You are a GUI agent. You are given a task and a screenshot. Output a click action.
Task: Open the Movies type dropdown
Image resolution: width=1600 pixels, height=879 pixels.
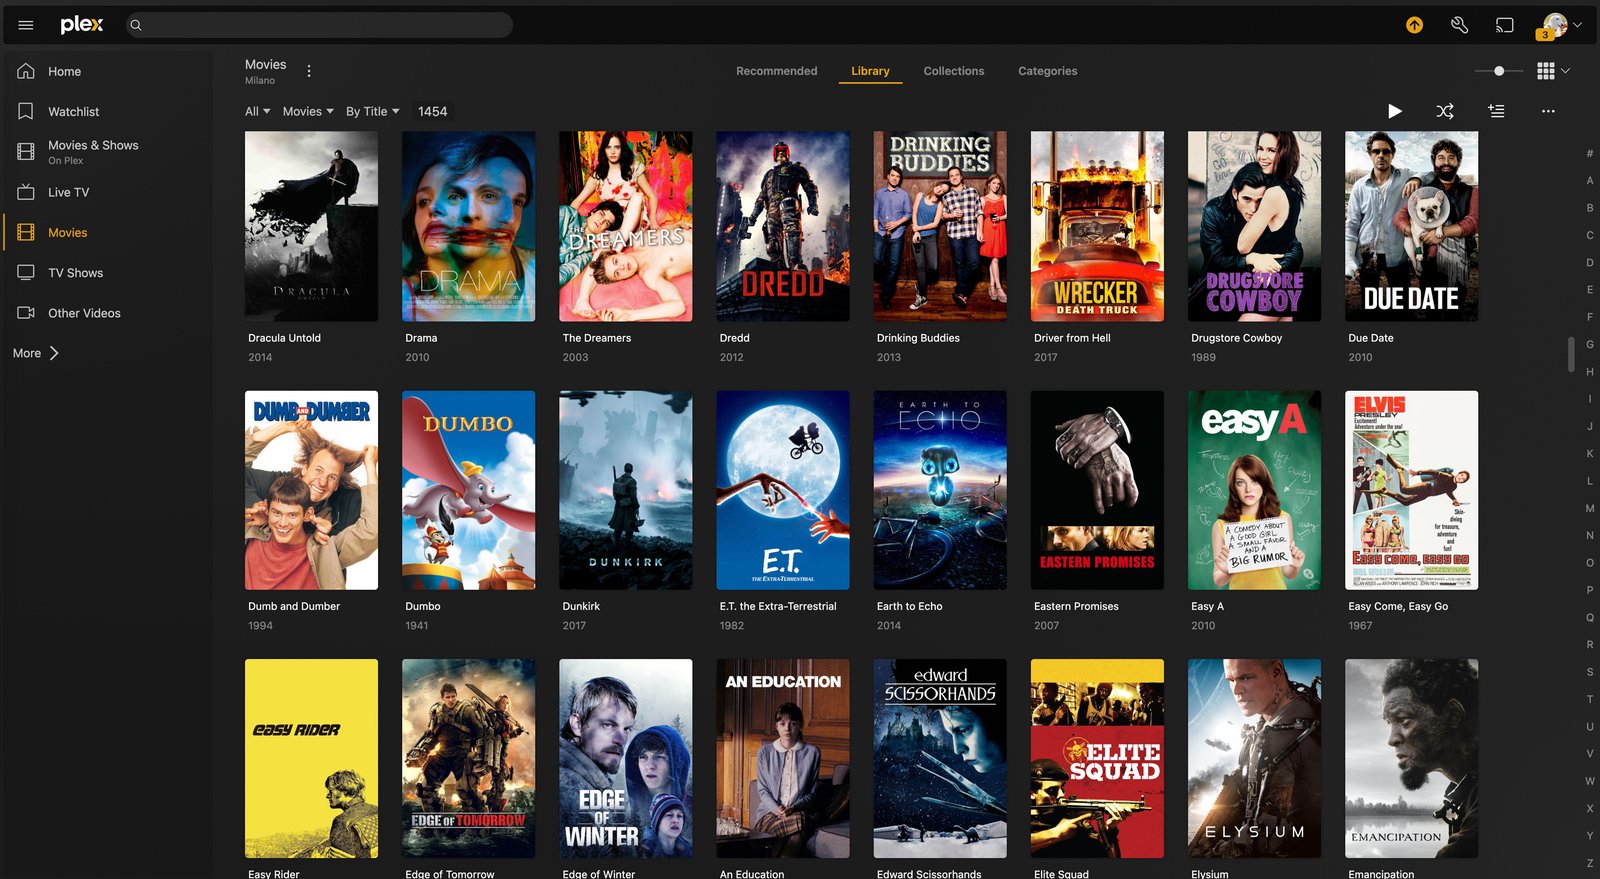click(308, 111)
